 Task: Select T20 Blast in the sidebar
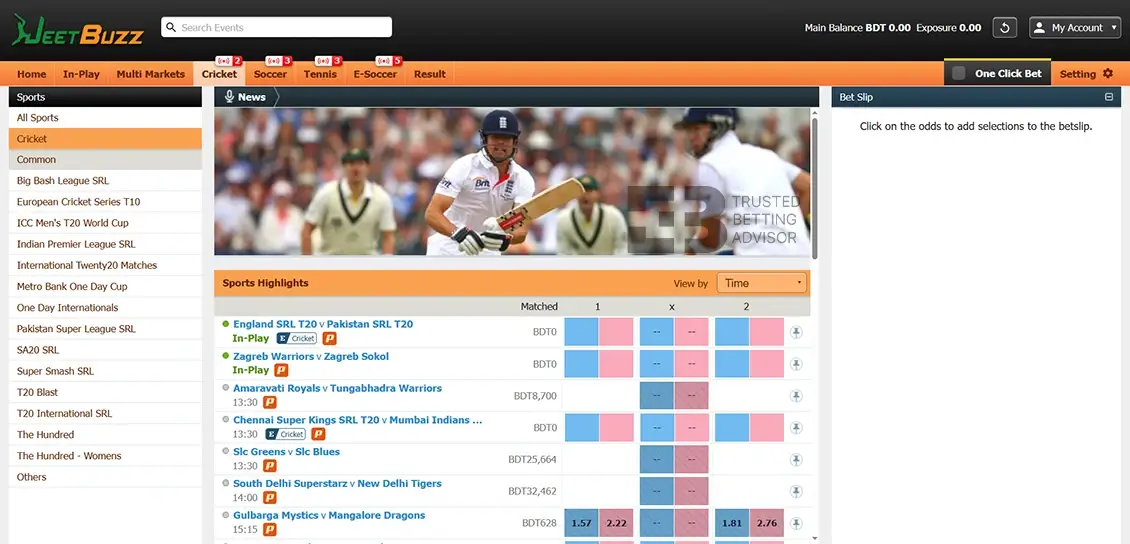[105, 392]
